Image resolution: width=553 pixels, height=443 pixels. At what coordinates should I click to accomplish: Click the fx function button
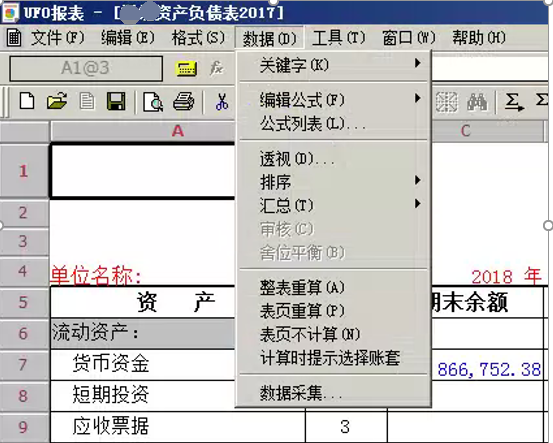pos(216,68)
